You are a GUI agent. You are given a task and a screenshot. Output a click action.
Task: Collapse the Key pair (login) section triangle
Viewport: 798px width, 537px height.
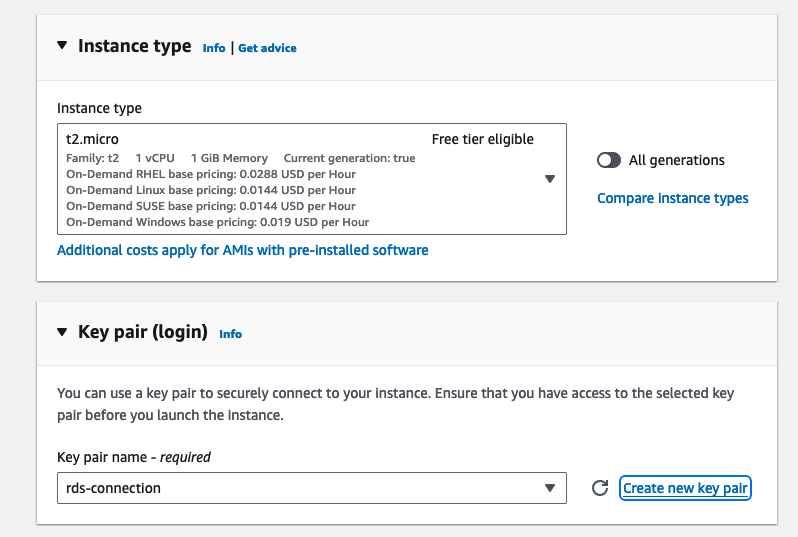pos(62,332)
